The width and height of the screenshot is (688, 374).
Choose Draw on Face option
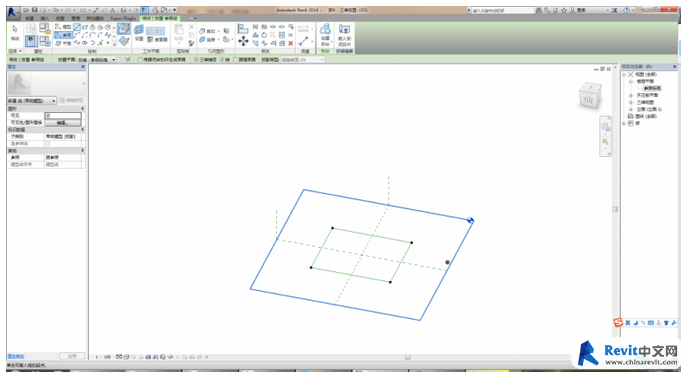tap(124, 41)
